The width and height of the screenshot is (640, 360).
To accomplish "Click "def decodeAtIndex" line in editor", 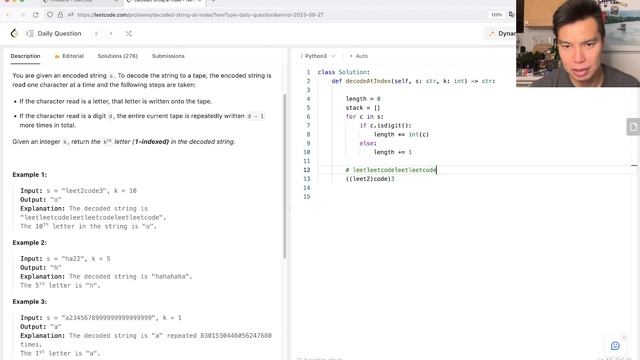I will click(x=413, y=81).
